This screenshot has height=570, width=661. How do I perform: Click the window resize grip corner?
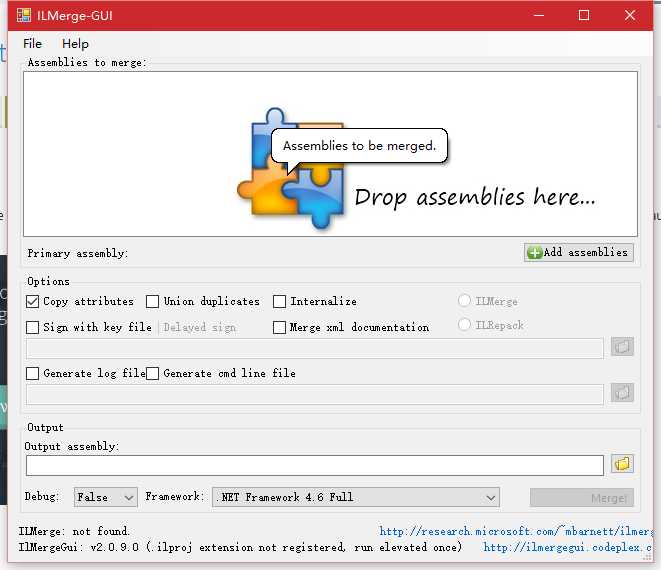pos(647,557)
